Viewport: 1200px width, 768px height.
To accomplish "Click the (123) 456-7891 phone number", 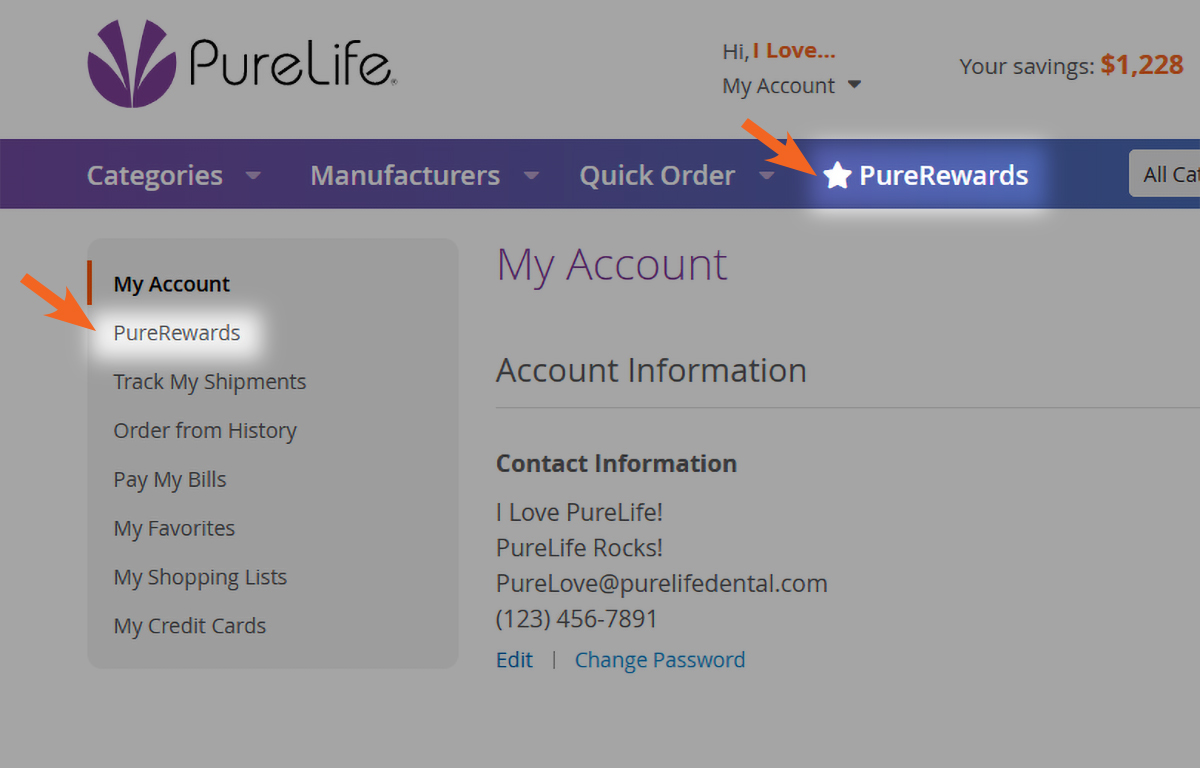I will [x=577, y=619].
